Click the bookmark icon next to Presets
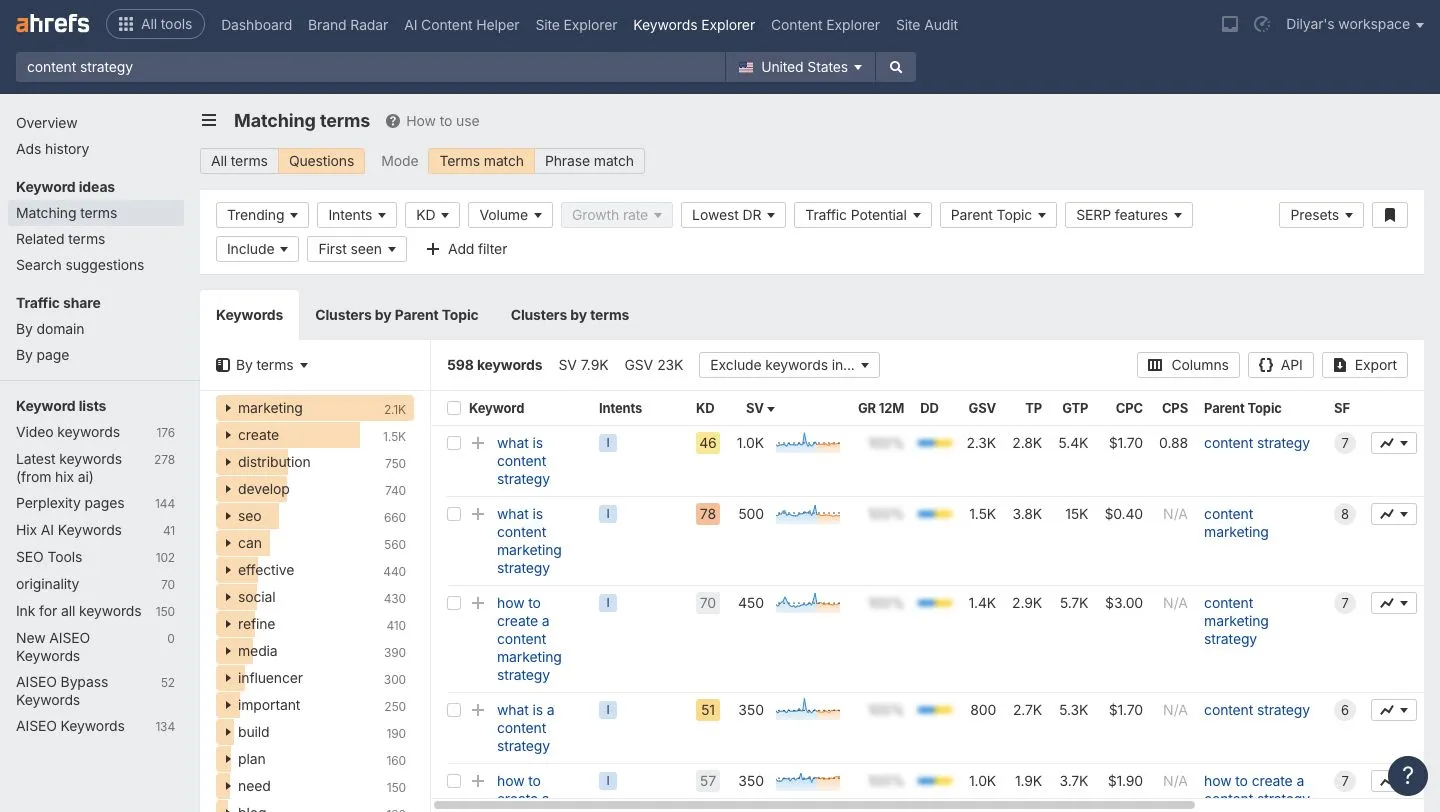Viewport: 1440px width, 812px height. 1390,215
